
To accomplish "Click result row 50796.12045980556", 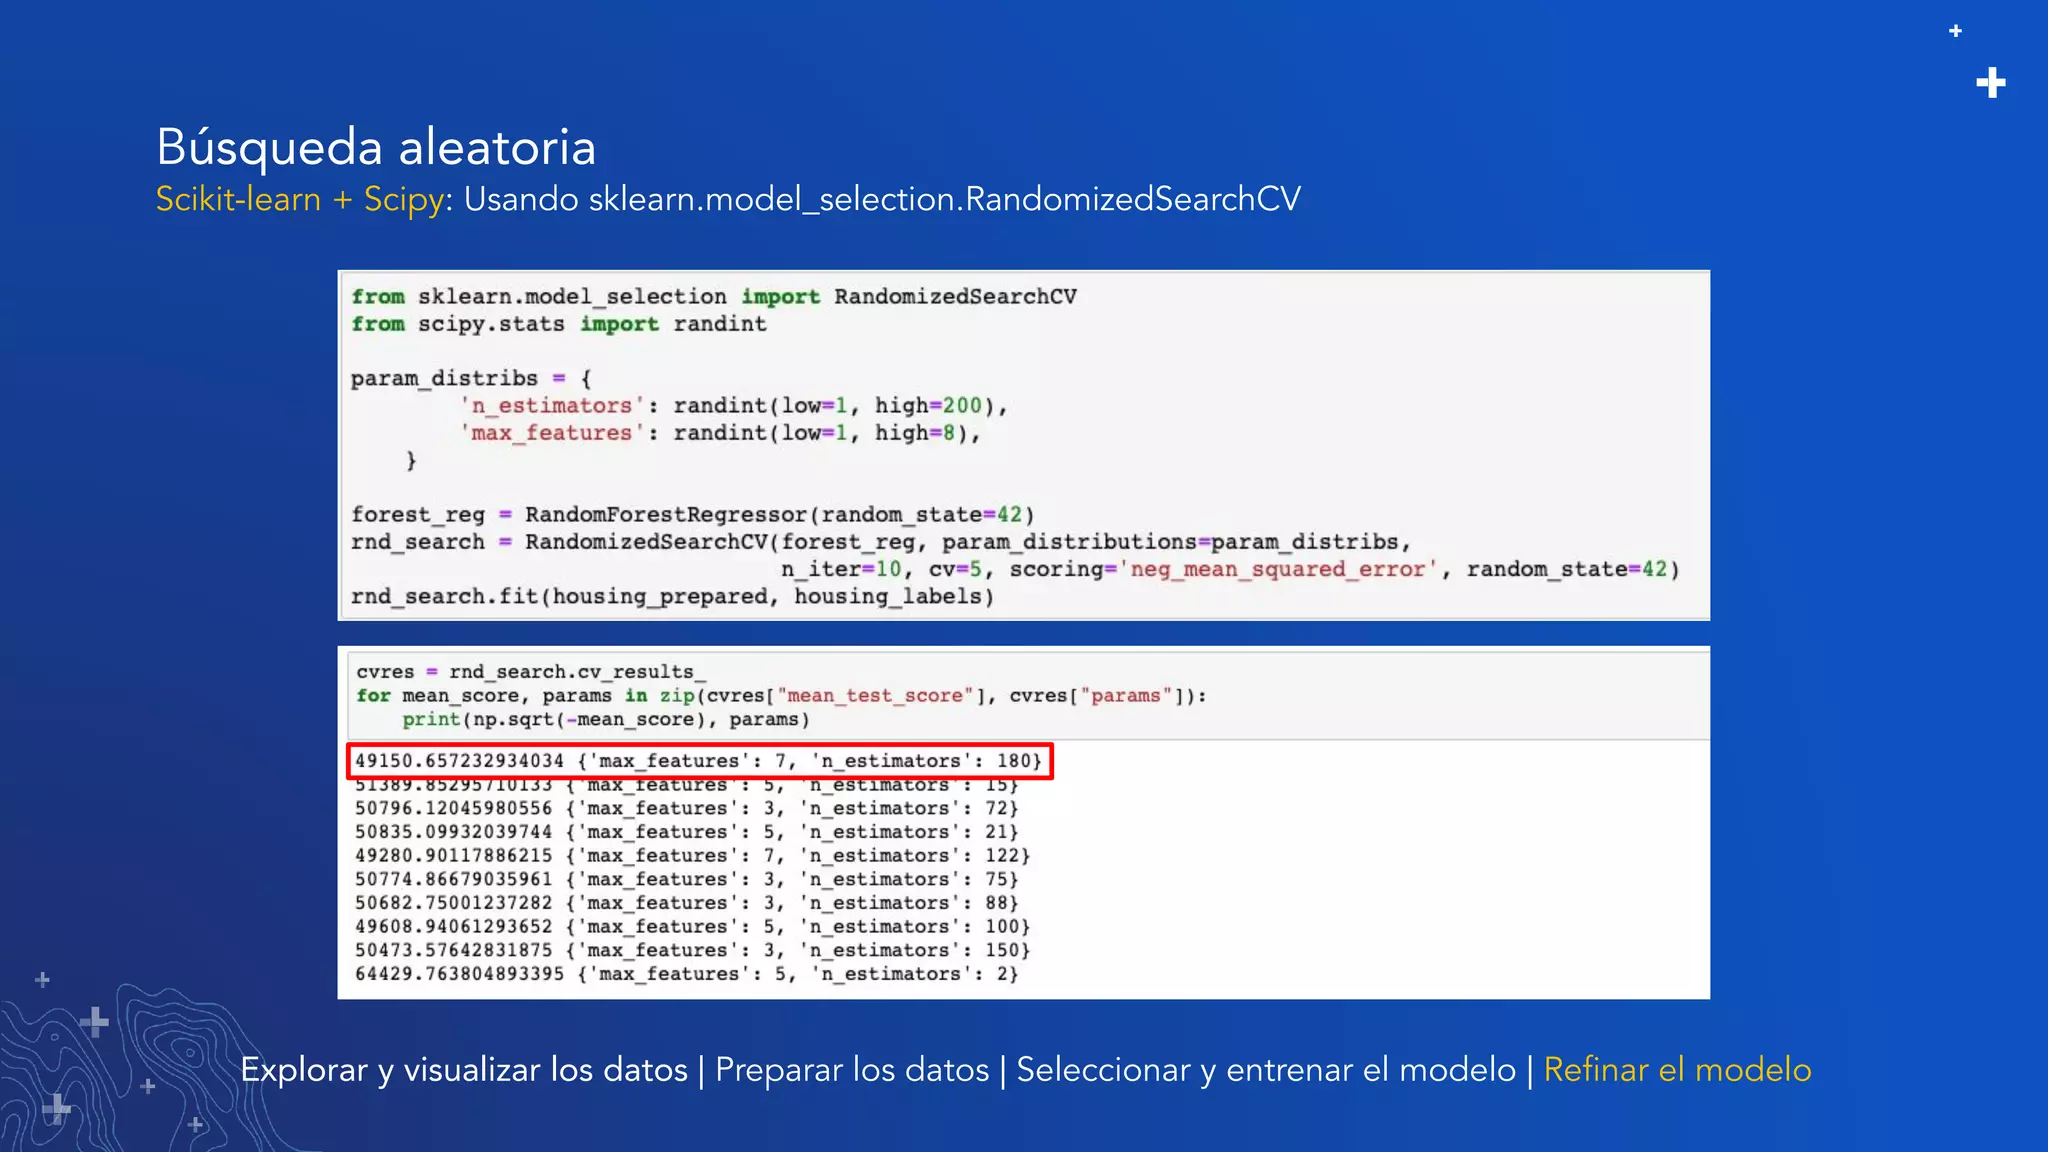I will coord(686,808).
